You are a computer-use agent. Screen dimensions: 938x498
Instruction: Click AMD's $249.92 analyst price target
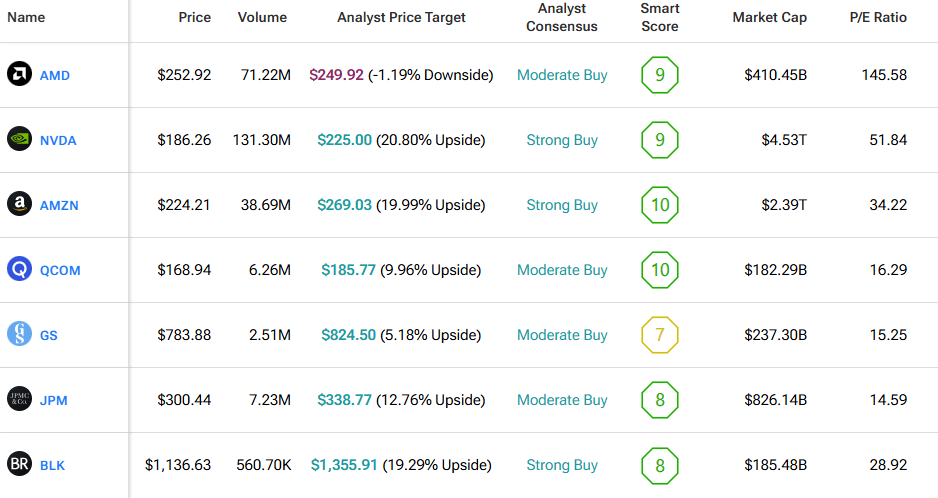pyautogui.click(x=336, y=75)
